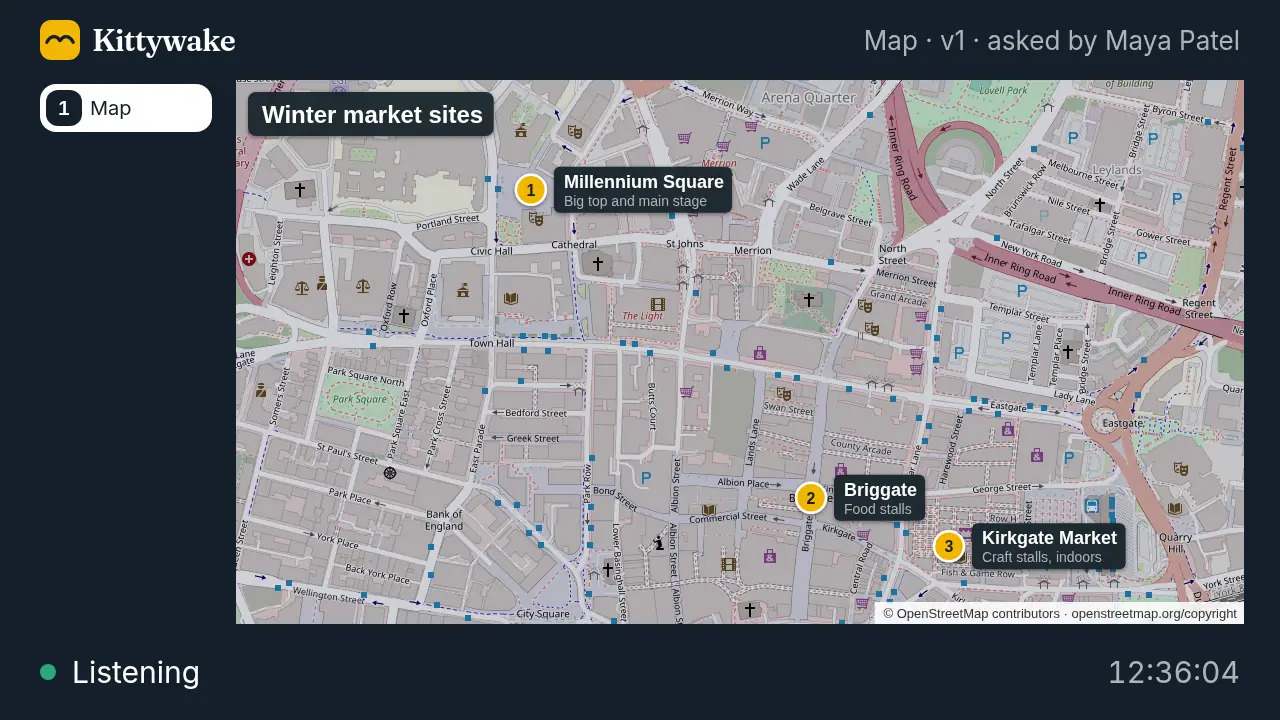Click the Kittywake brand name

164,41
